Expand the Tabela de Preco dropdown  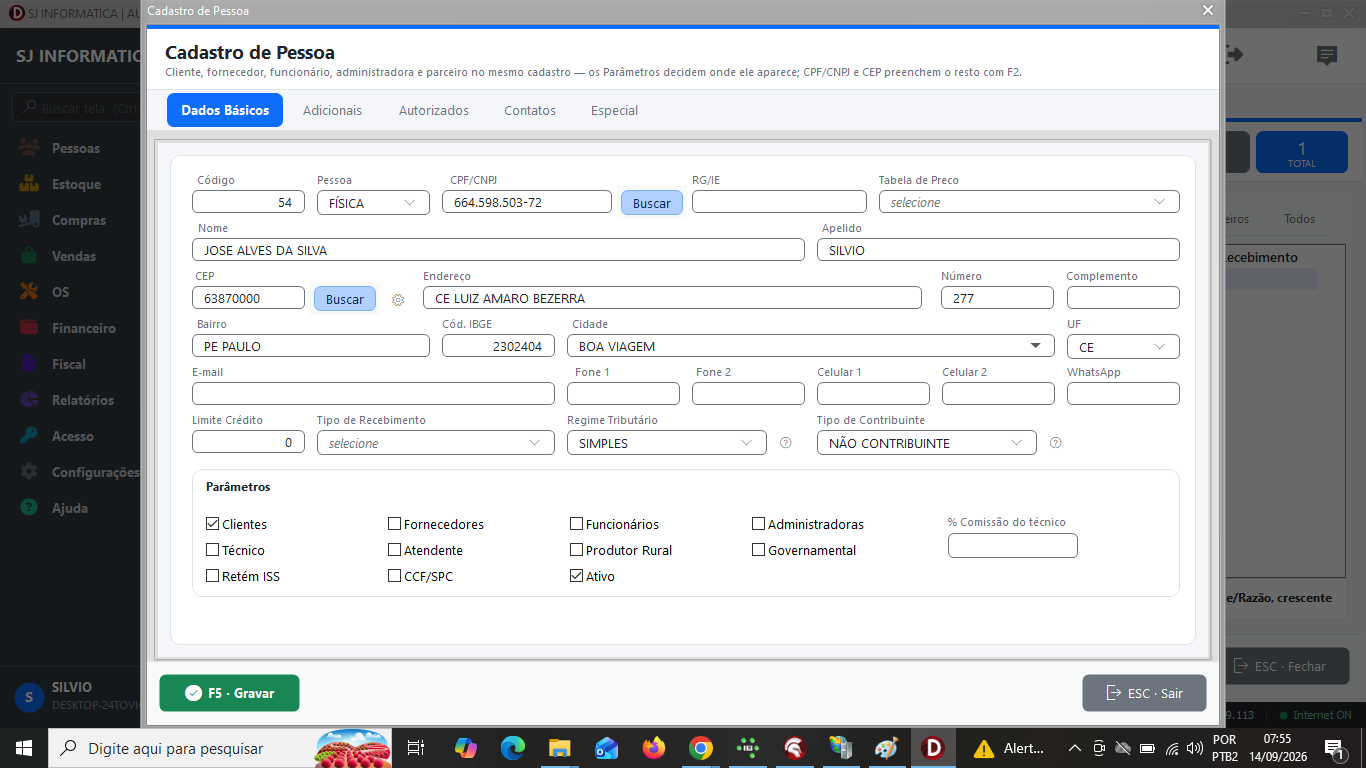click(1029, 202)
